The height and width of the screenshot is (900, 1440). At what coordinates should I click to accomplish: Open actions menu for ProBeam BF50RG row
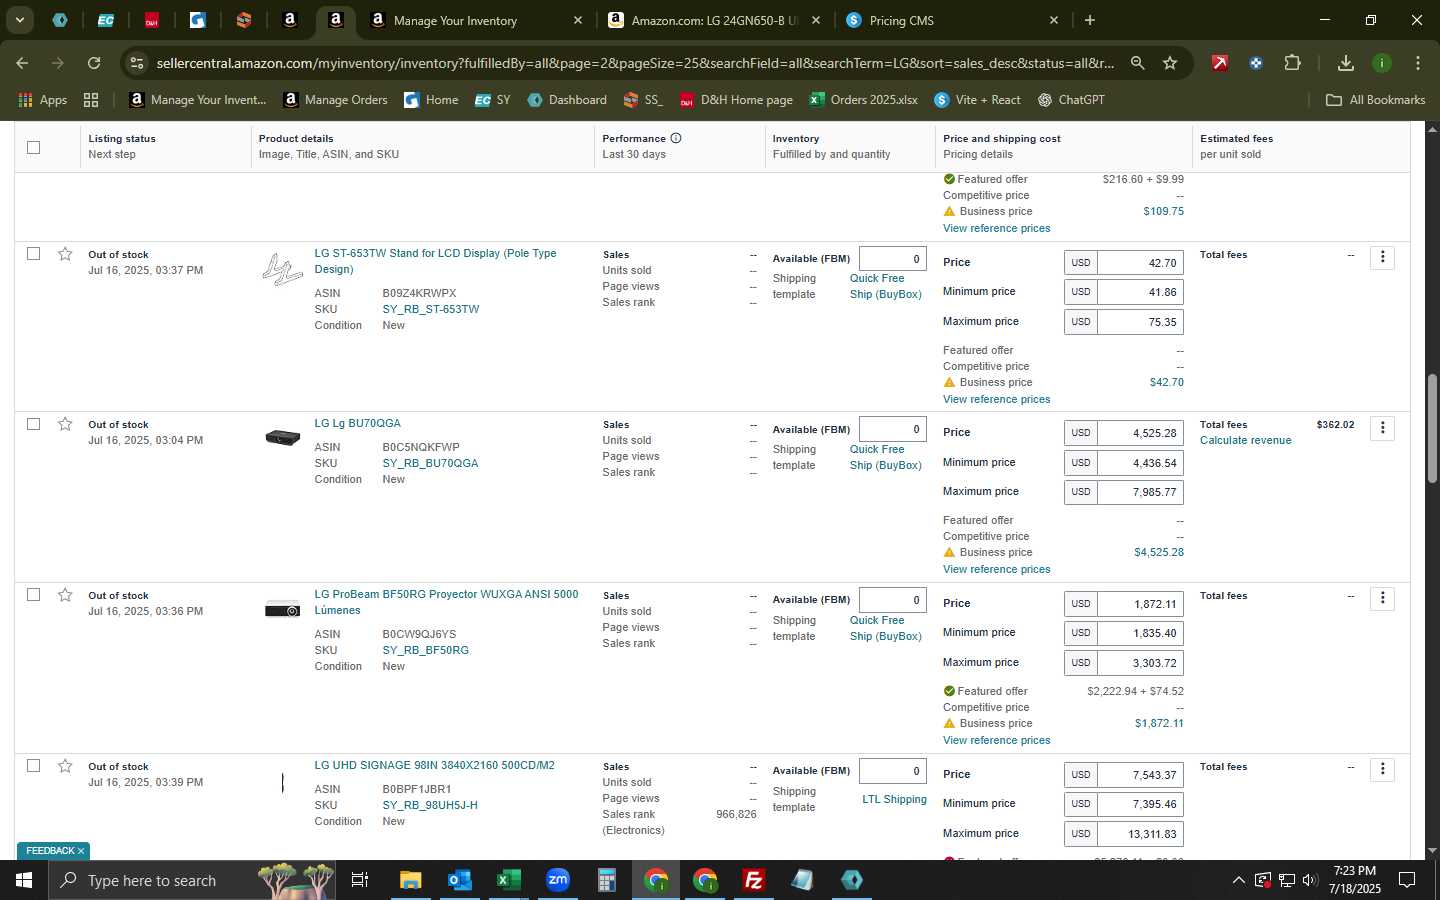pos(1382,598)
